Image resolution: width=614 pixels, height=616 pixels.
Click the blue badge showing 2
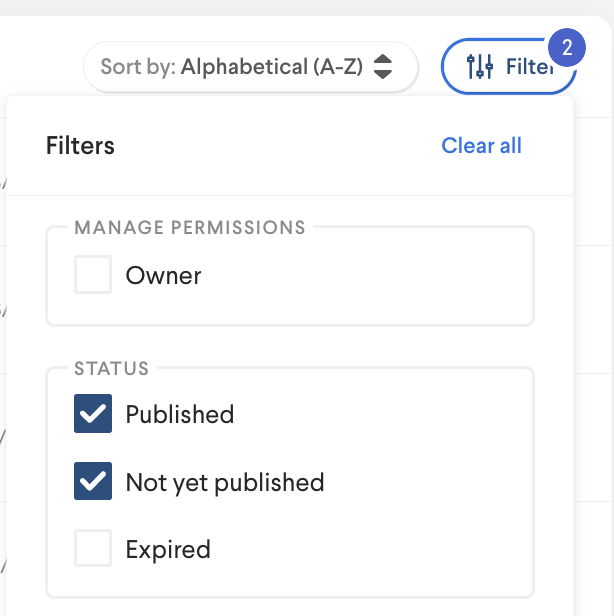(x=566, y=48)
